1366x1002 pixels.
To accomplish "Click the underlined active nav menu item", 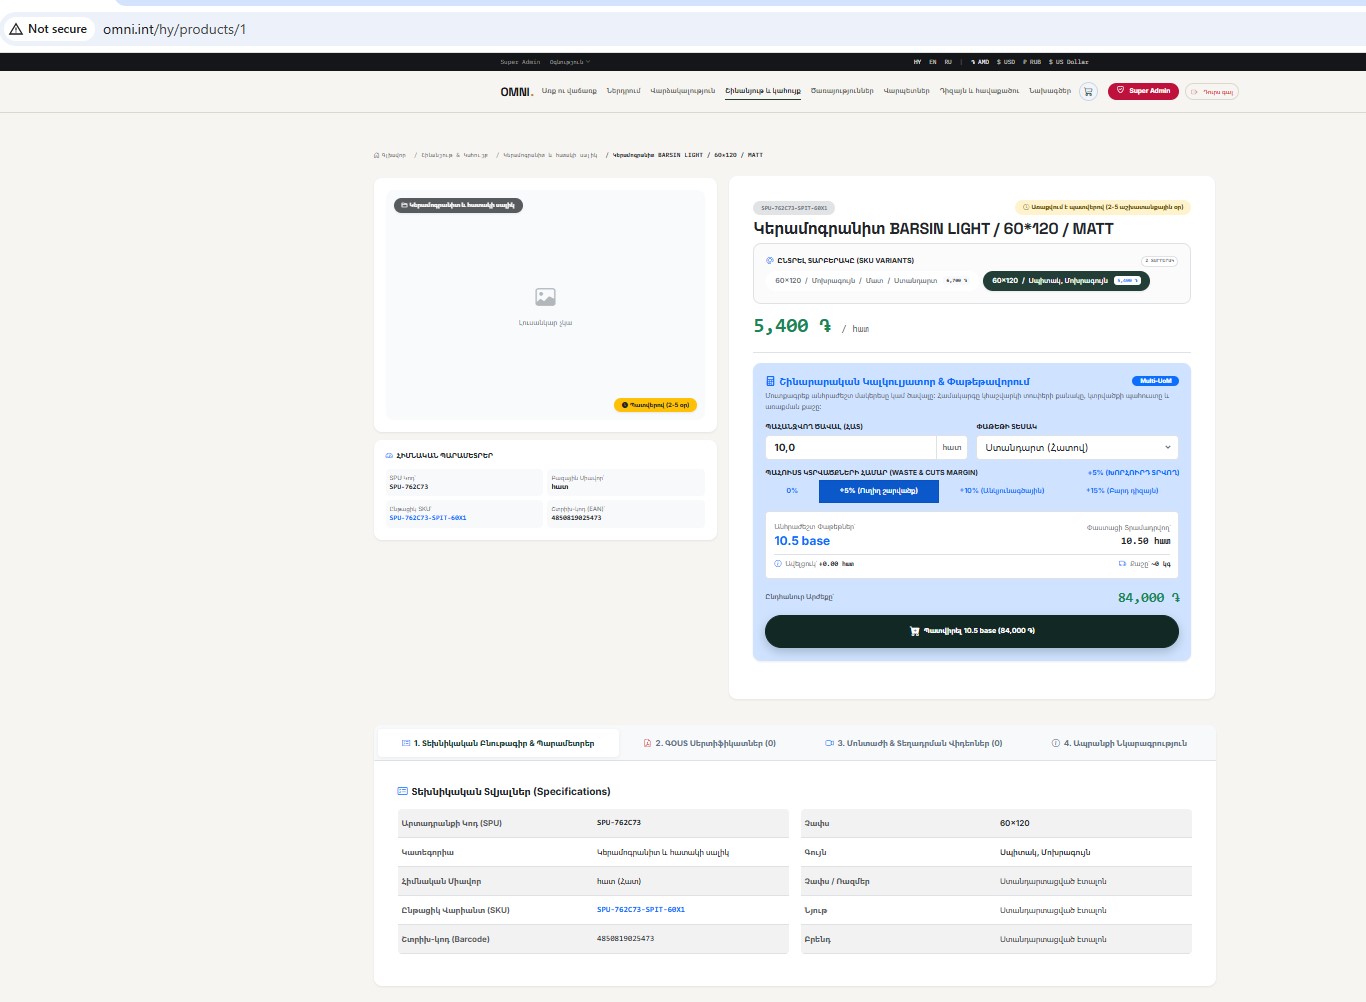I will (x=763, y=91).
